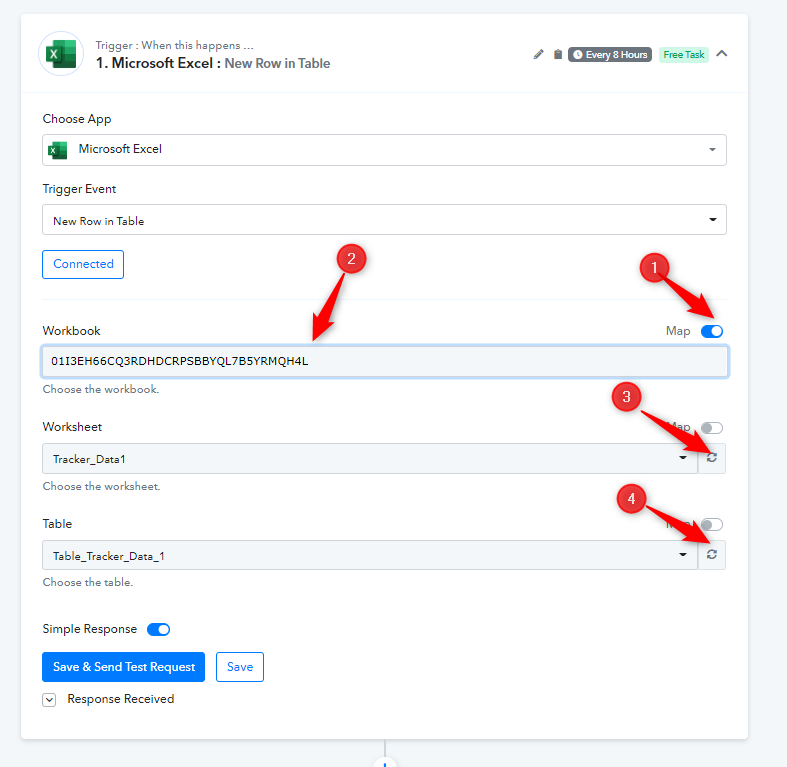Click the clipboard icon in header
The width and height of the screenshot is (787, 767).
[x=558, y=54]
